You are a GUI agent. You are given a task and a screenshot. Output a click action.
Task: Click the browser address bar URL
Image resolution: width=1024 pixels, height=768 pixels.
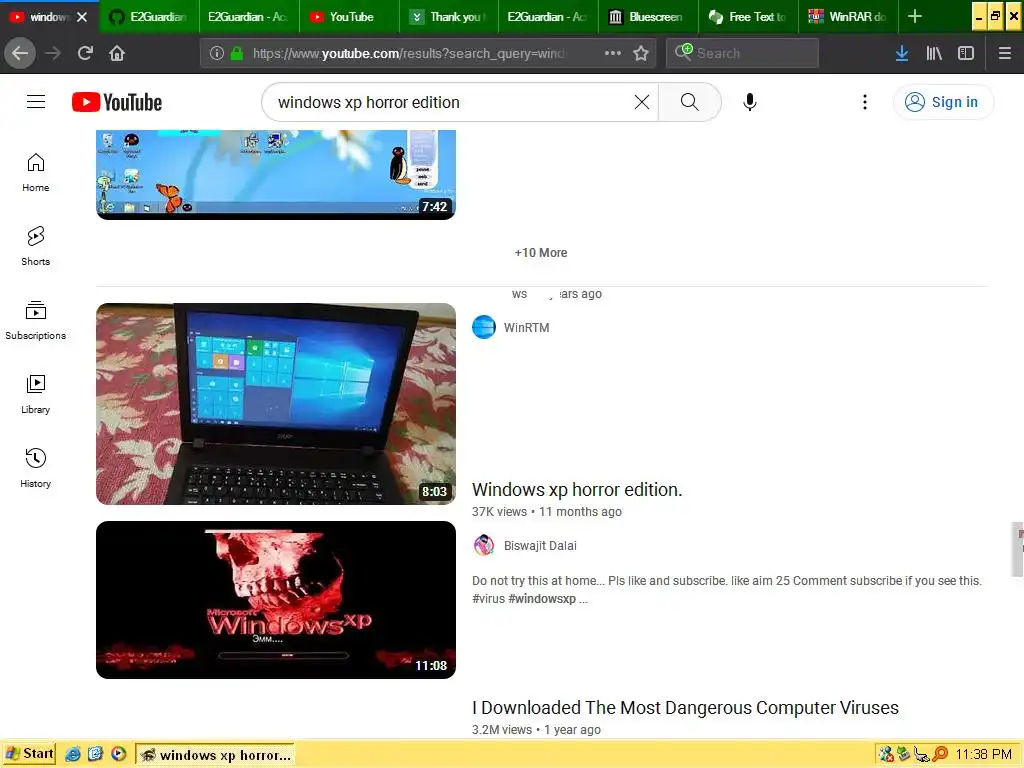pos(408,53)
